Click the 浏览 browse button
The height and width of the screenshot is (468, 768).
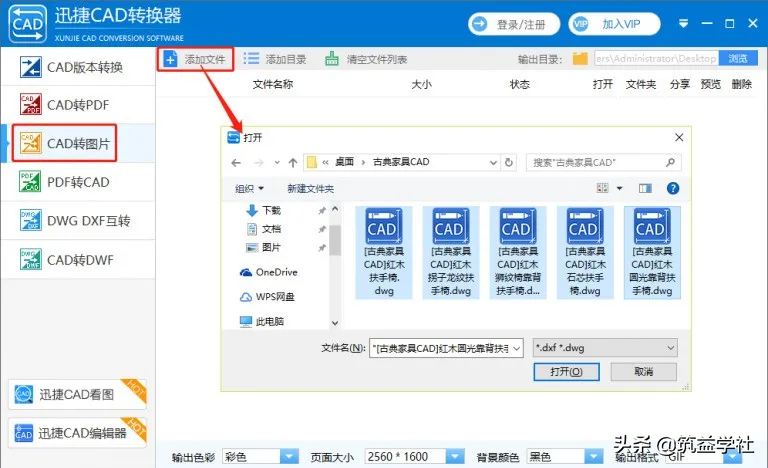click(x=738, y=58)
